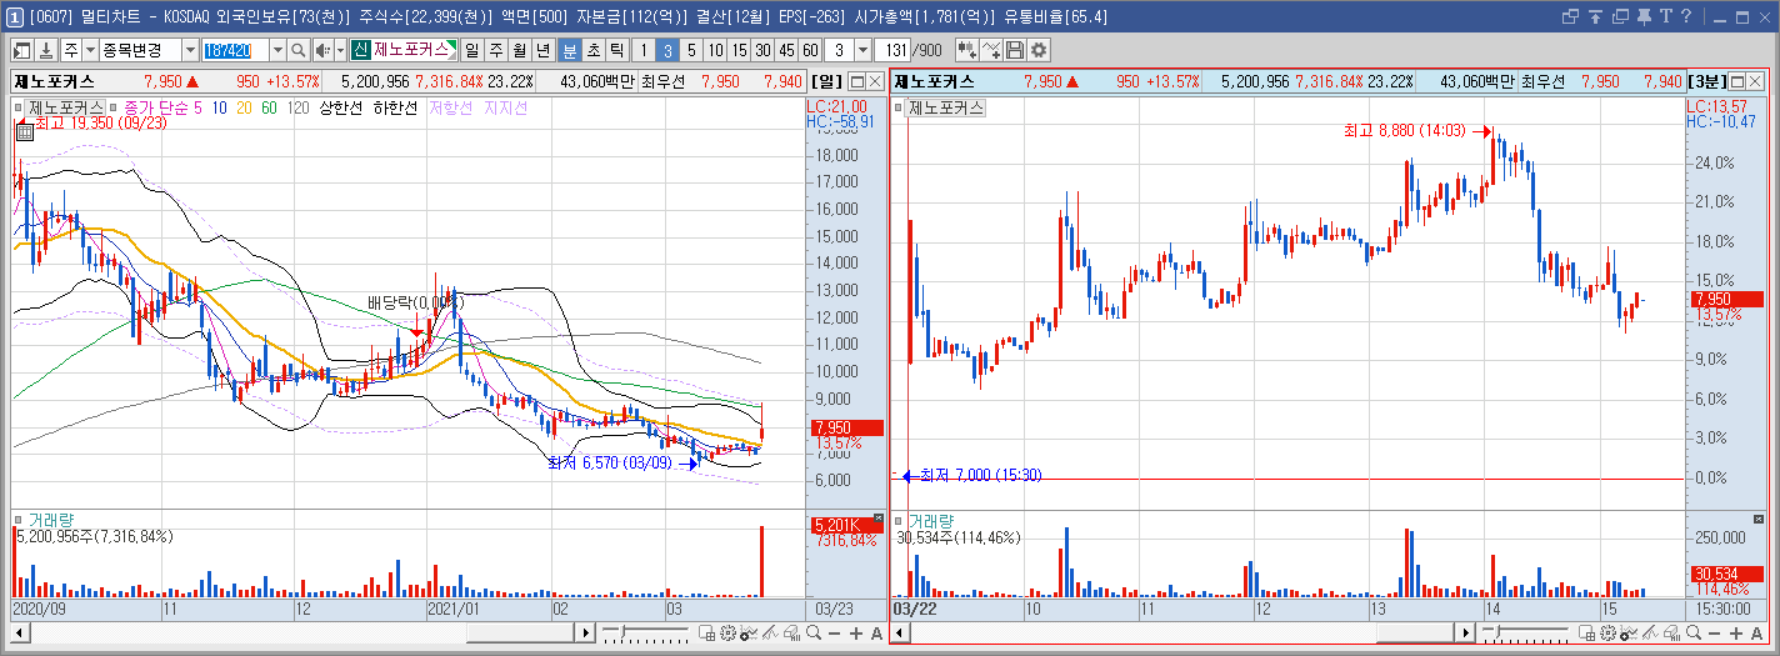1780x656 pixels.
Task: Click the table icon at daily chart top-left
Action: pyautogui.click(x=25, y=131)
